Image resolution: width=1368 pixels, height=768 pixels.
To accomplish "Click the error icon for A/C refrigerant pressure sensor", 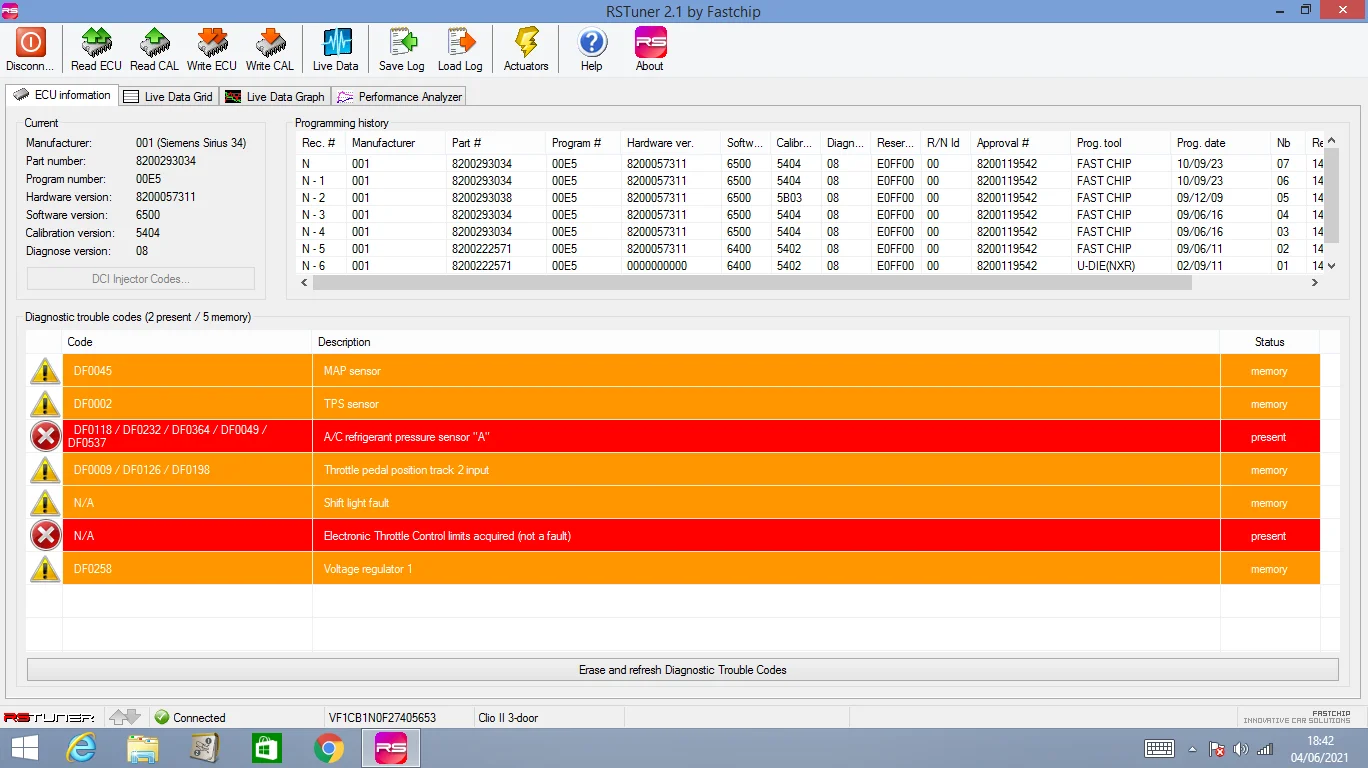I will (x=45, y=437).
